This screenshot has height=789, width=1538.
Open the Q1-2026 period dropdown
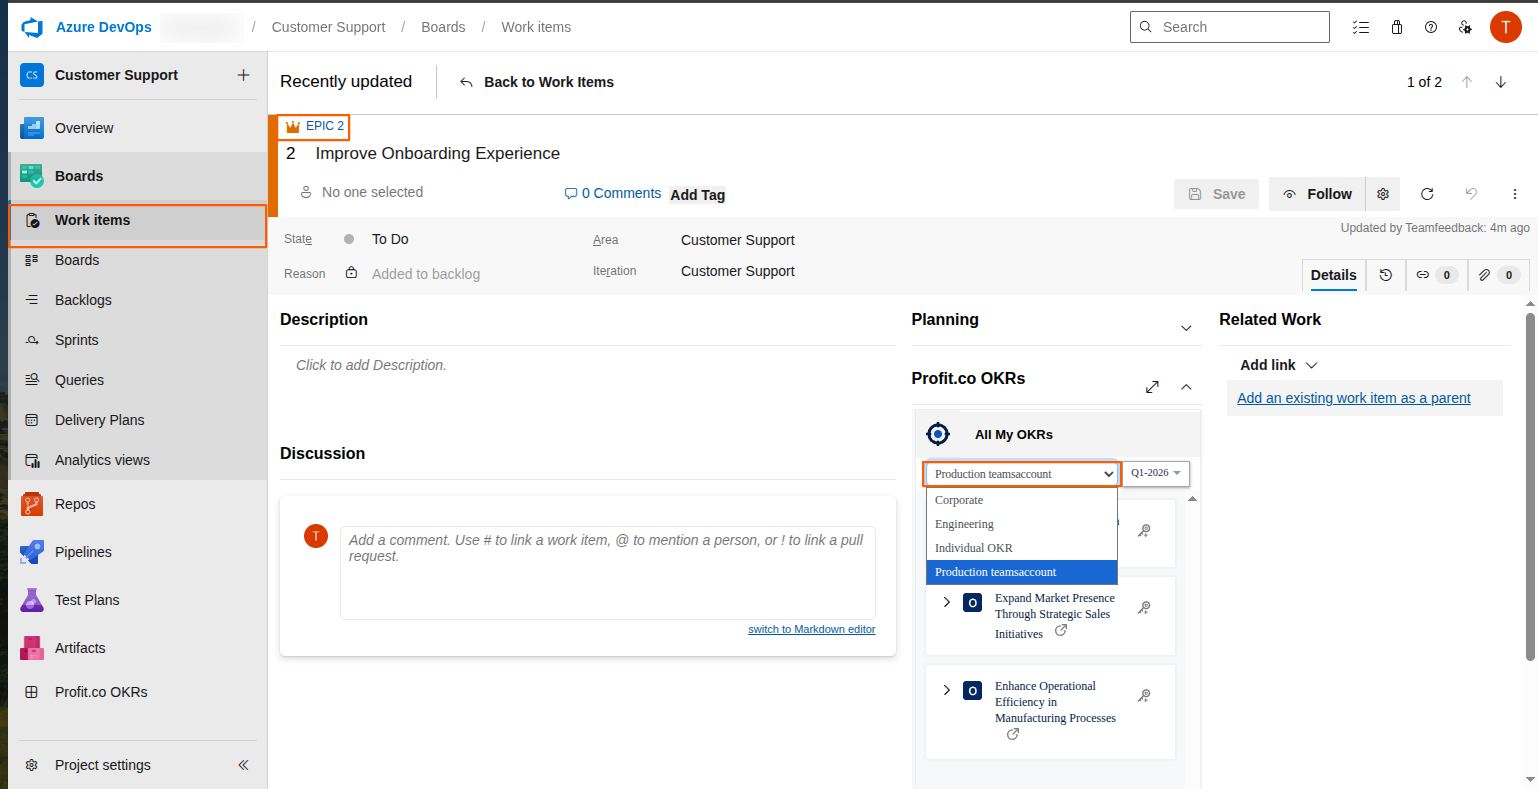click(1156, 473)
